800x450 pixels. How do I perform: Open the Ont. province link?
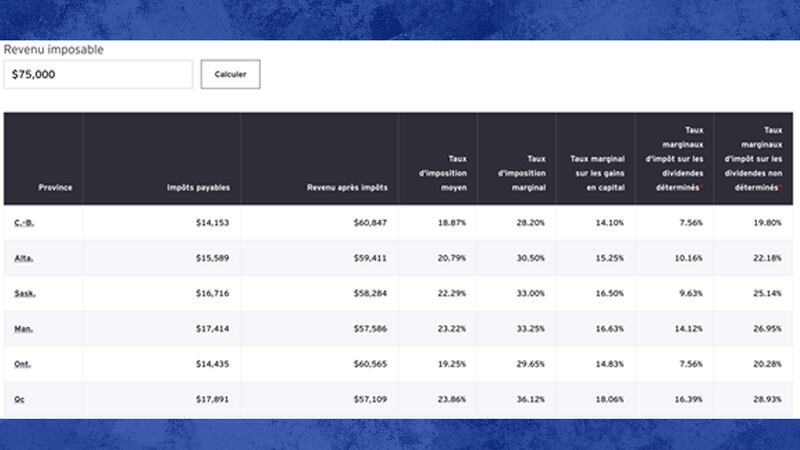[x=24, y=363]
